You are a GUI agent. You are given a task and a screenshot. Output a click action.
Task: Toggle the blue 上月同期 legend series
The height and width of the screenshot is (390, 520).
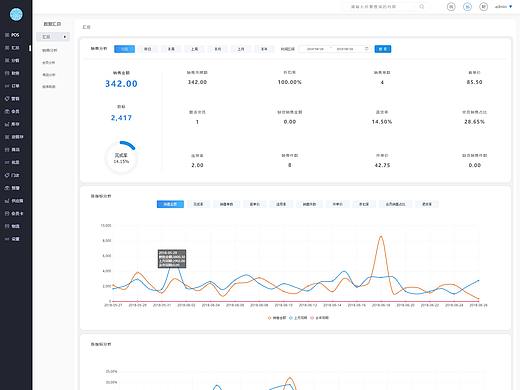point(298,318)
